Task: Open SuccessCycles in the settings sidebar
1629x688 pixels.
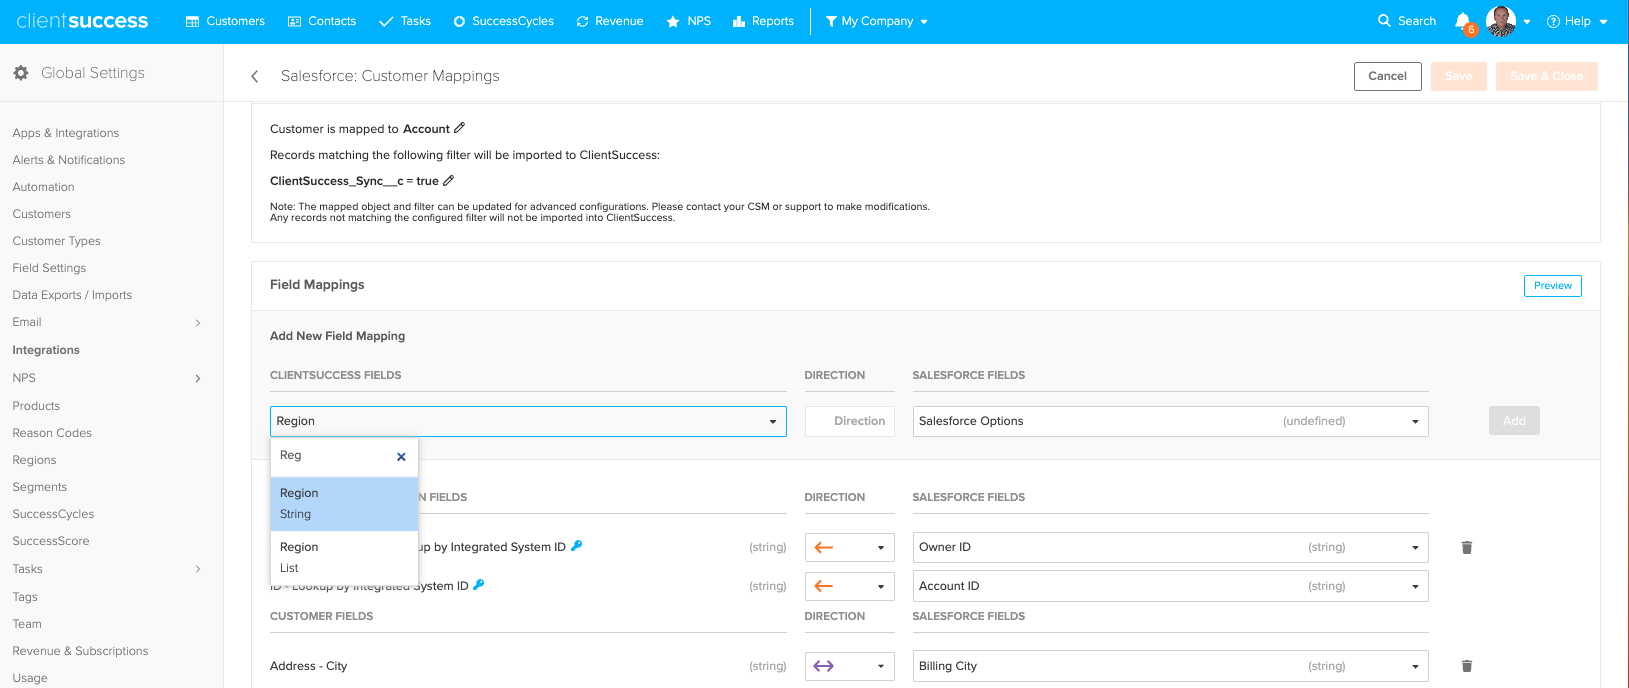Action: pyautogui.click(x=53, y=514)
